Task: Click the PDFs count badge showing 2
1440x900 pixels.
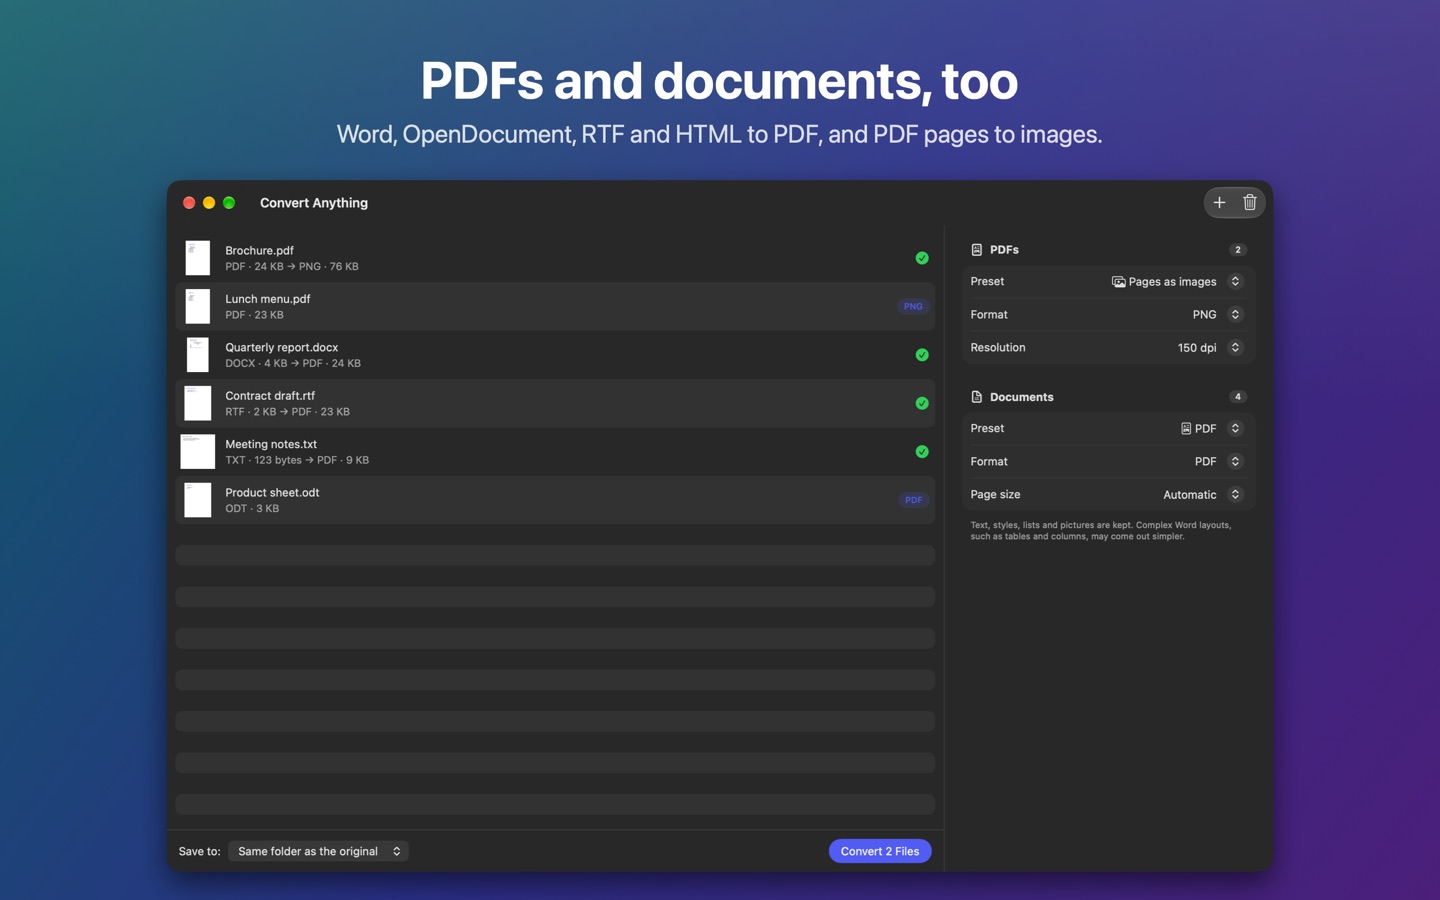Action: pyautogui.click(x=1238, y=250)
